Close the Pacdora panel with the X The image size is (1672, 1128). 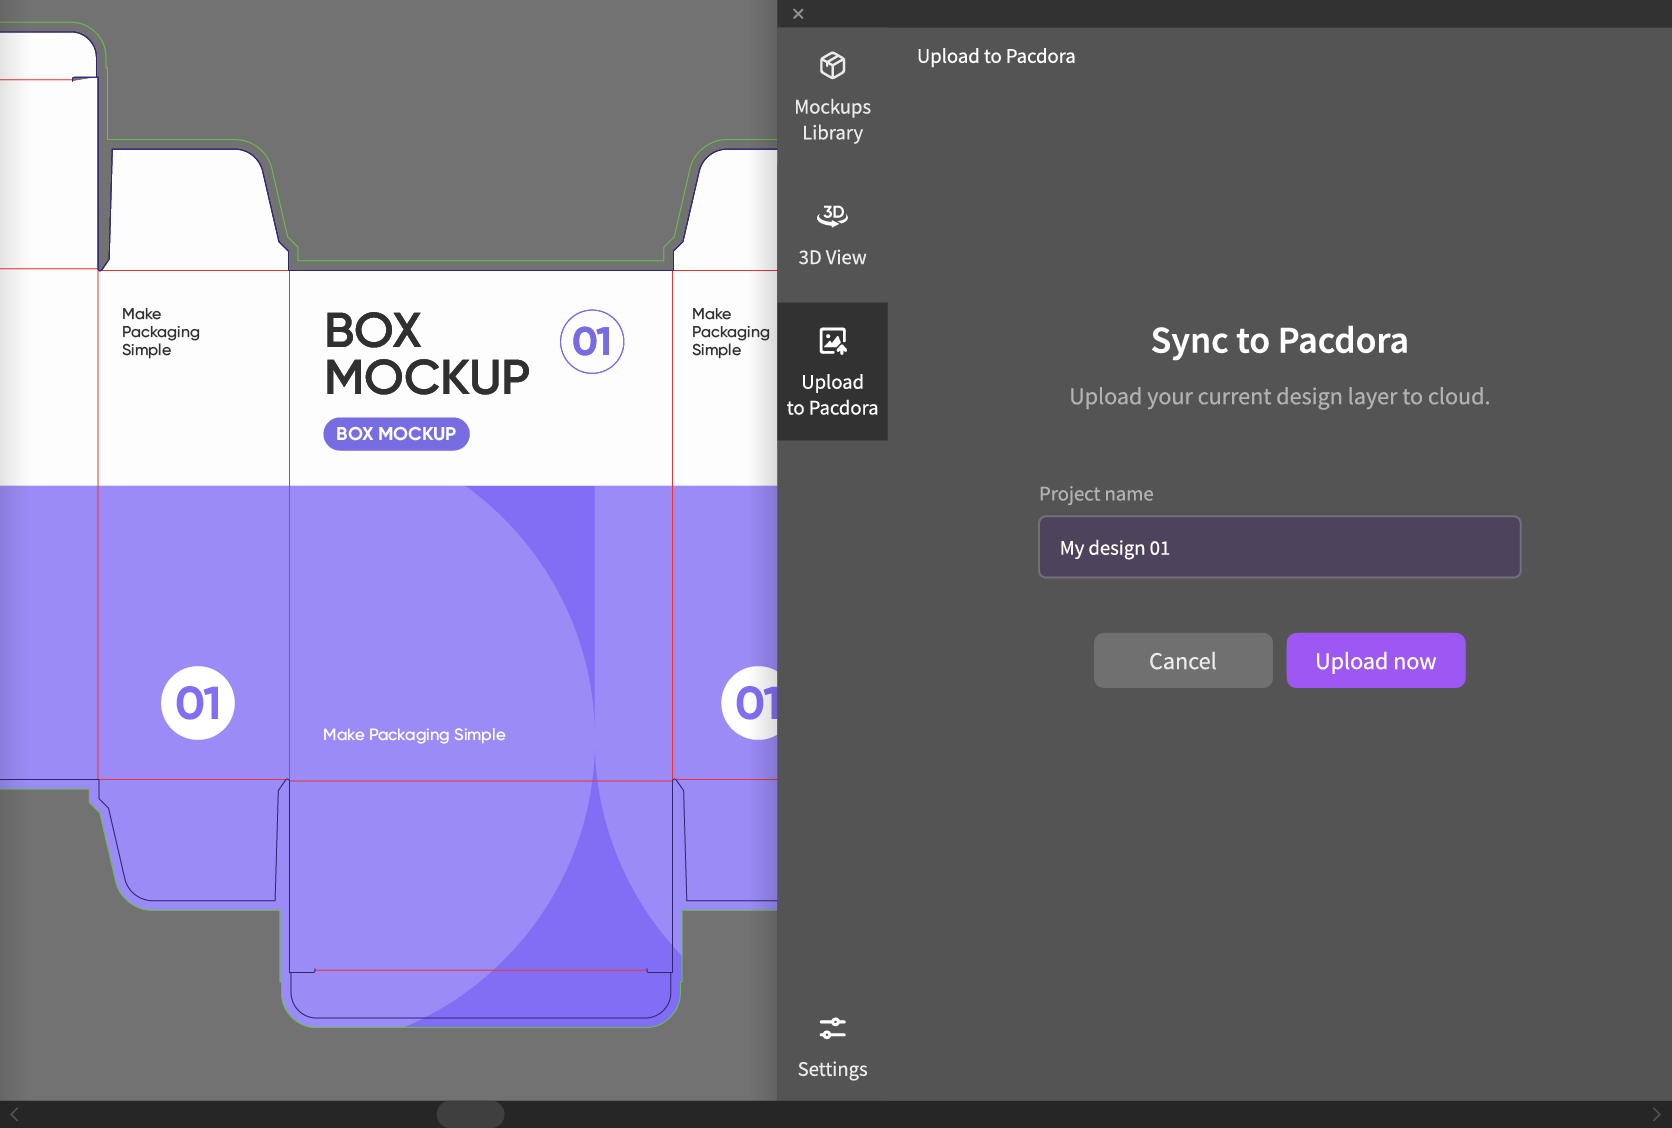point(797,13)
